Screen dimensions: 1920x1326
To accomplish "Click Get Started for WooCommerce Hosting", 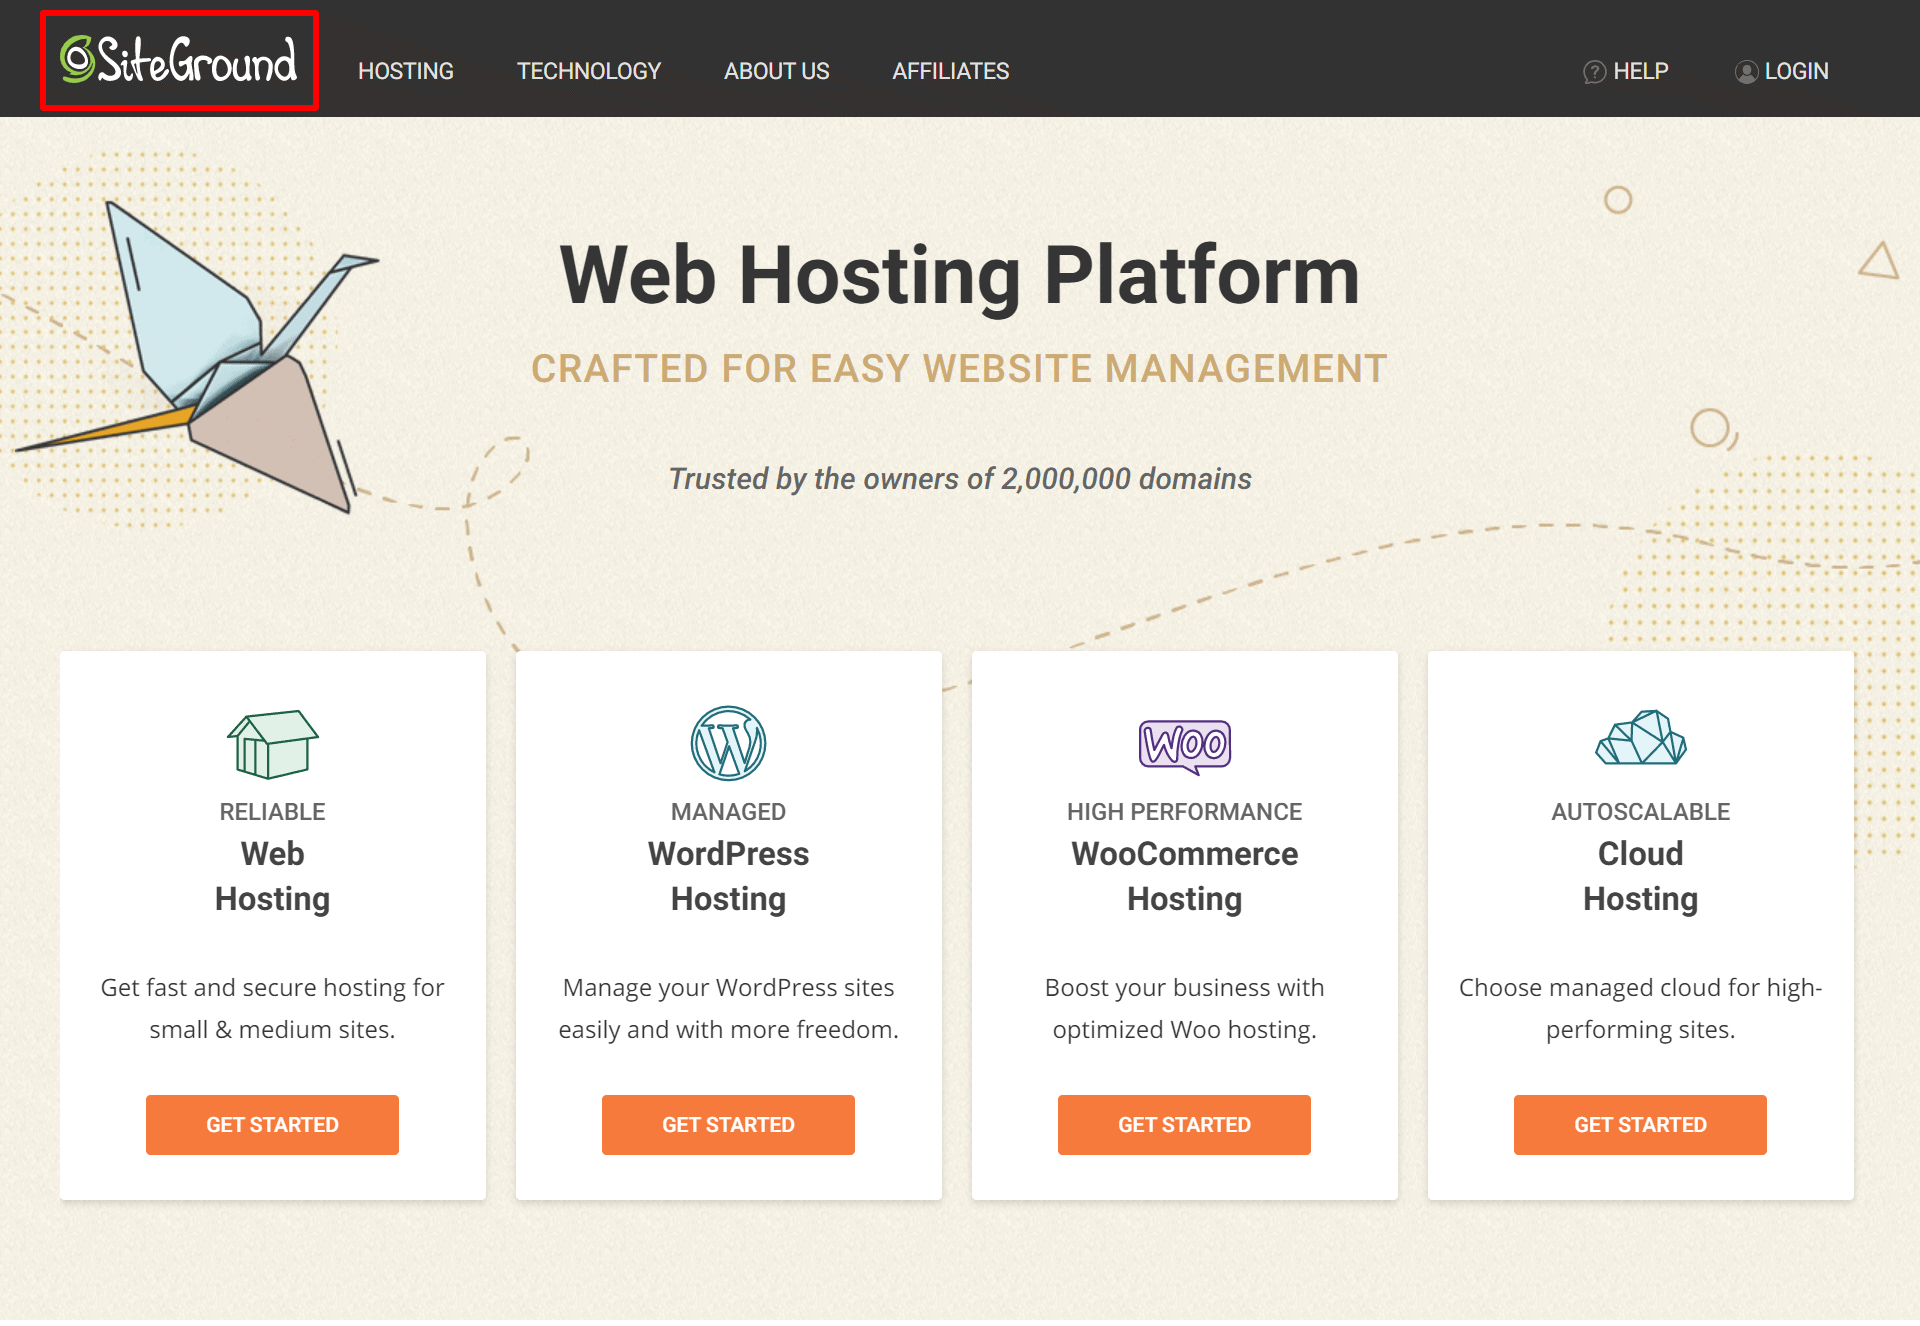I will pos(1186,1123).
